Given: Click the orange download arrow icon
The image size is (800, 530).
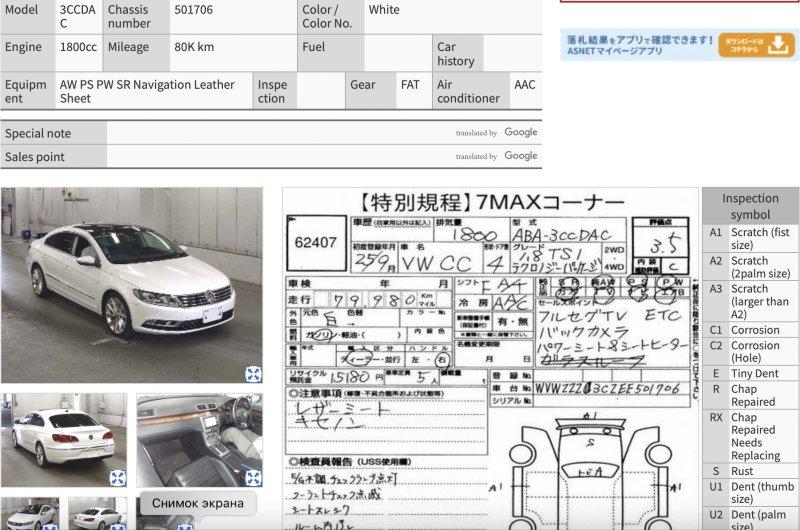Looking at the screenshot, I should pyautogui.click(x=780, y=45).
